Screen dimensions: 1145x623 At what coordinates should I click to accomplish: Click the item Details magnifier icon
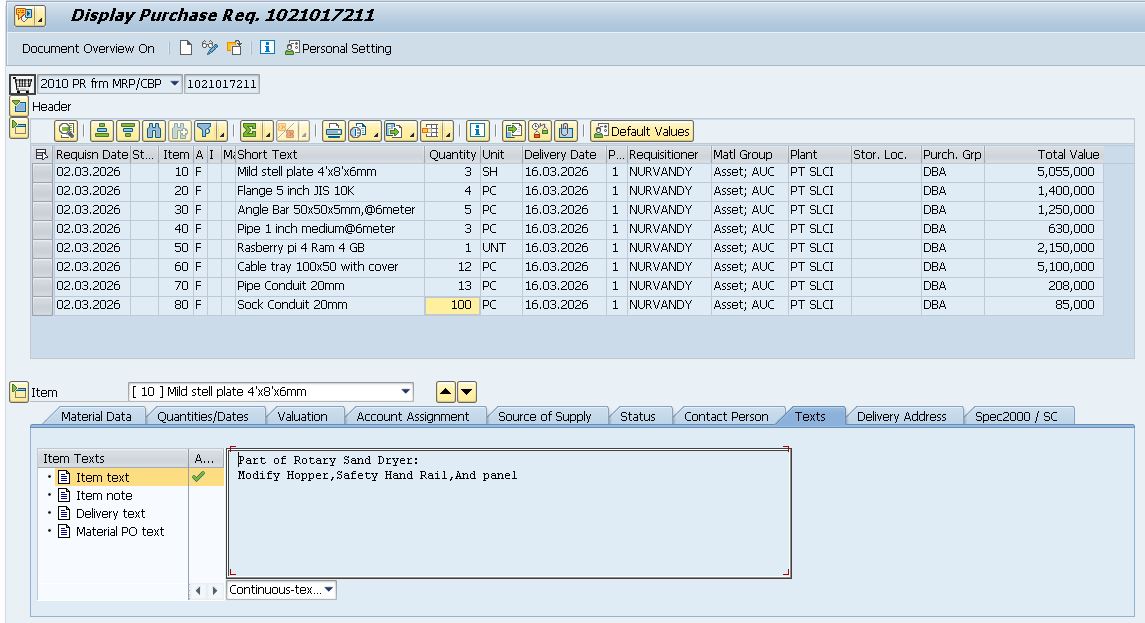click(66, 131)
